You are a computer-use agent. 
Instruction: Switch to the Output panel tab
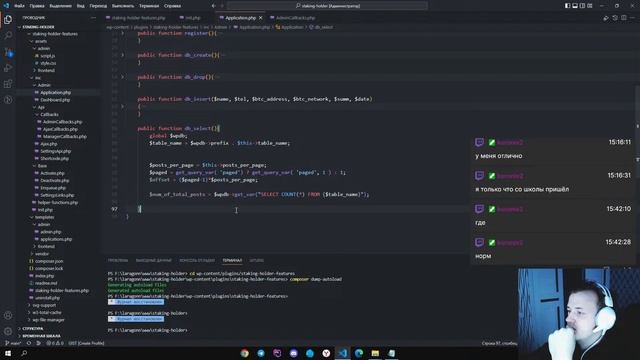pos(153,260)
